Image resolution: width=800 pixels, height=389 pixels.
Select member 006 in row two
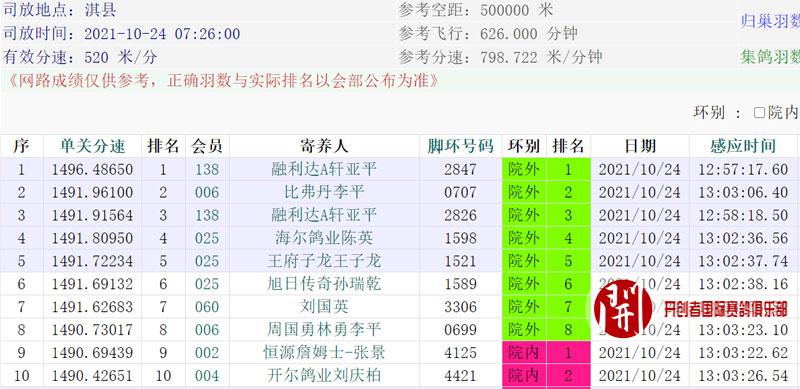coord(207,192)
